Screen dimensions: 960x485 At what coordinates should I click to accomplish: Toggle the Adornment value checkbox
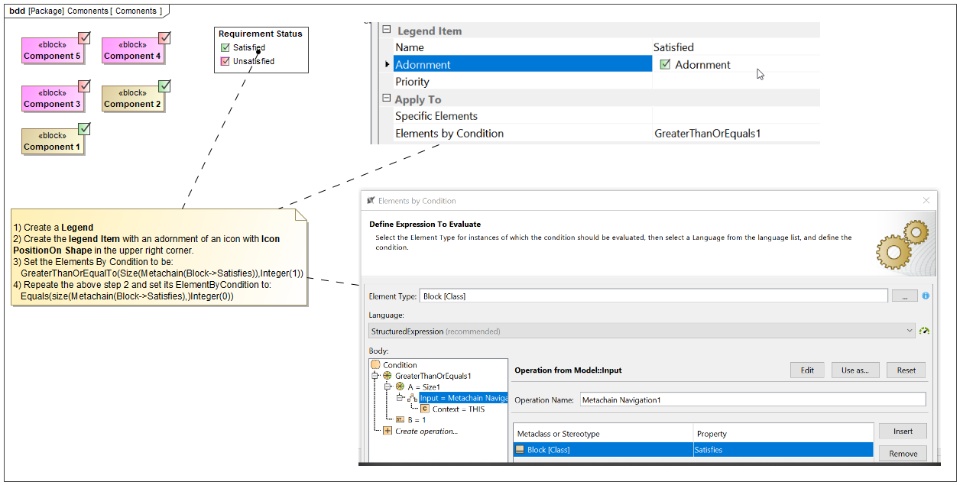(x=665, y=65)
